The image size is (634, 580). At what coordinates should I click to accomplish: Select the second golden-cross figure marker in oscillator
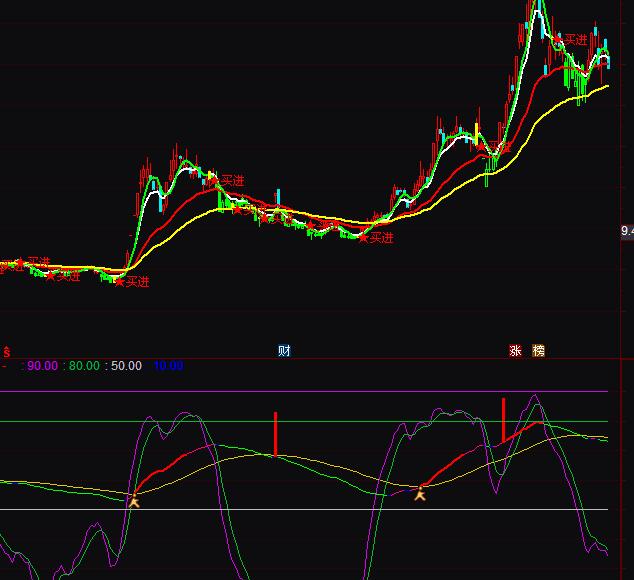(x=420, y=493)
